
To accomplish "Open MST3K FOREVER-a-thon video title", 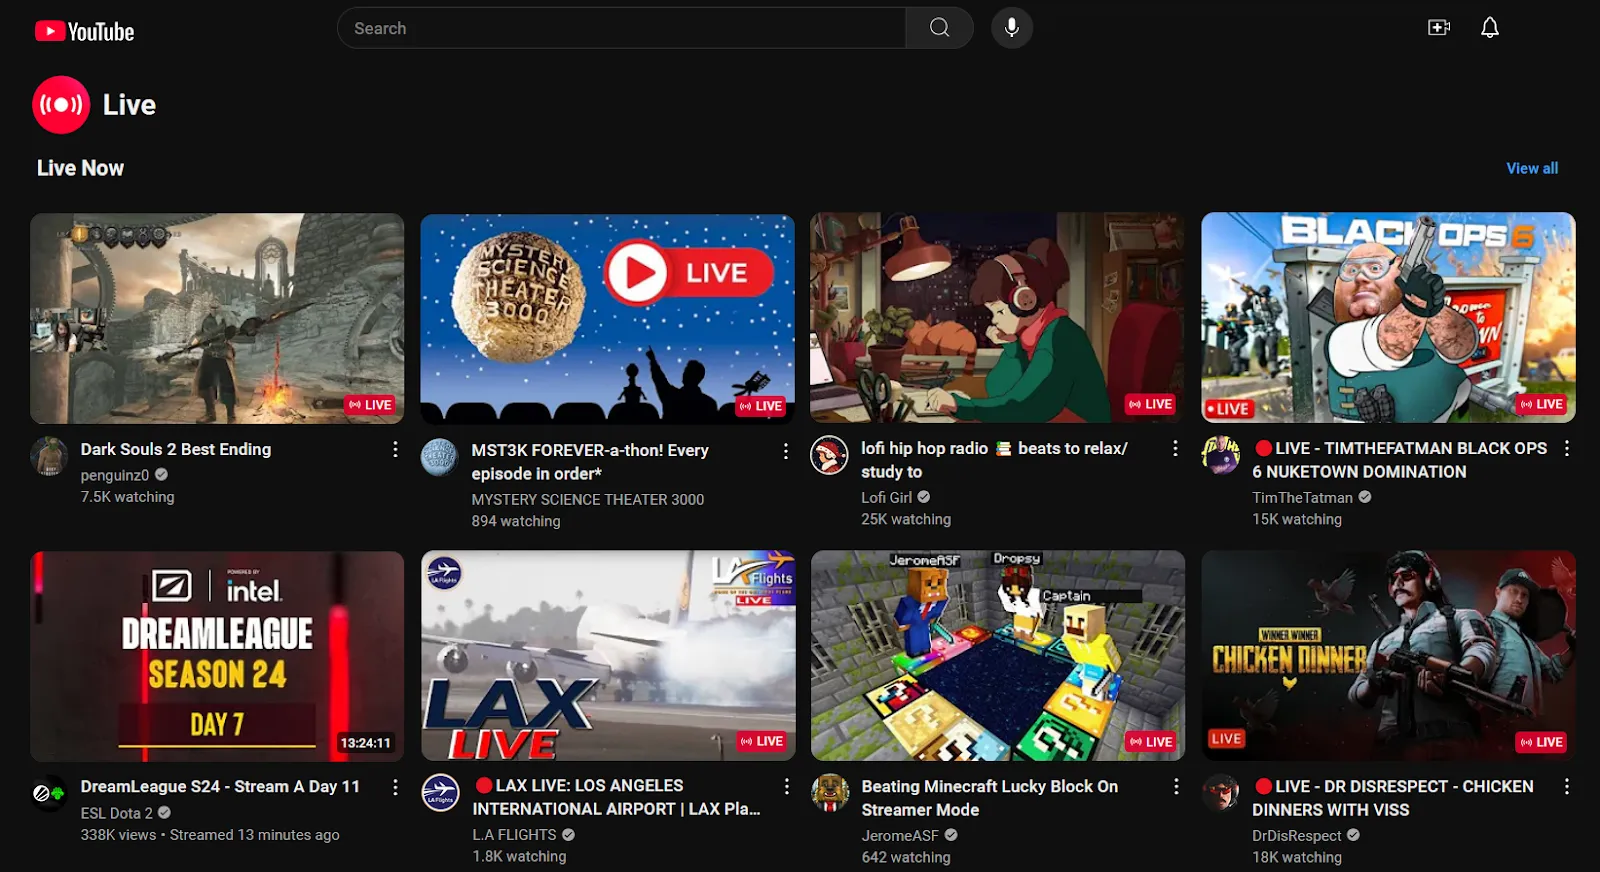I will (589, 461).
